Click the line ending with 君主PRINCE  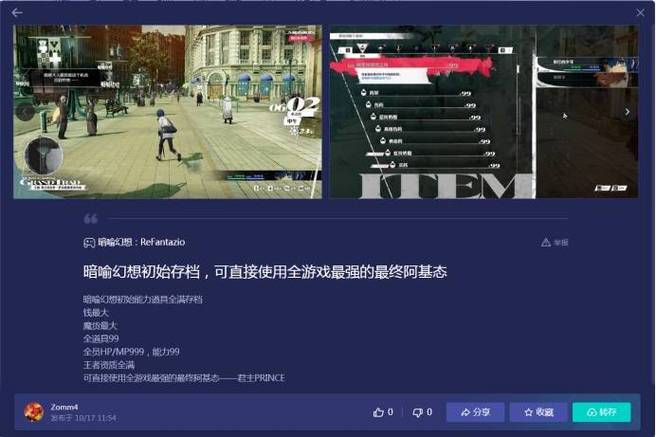[184, 378]
